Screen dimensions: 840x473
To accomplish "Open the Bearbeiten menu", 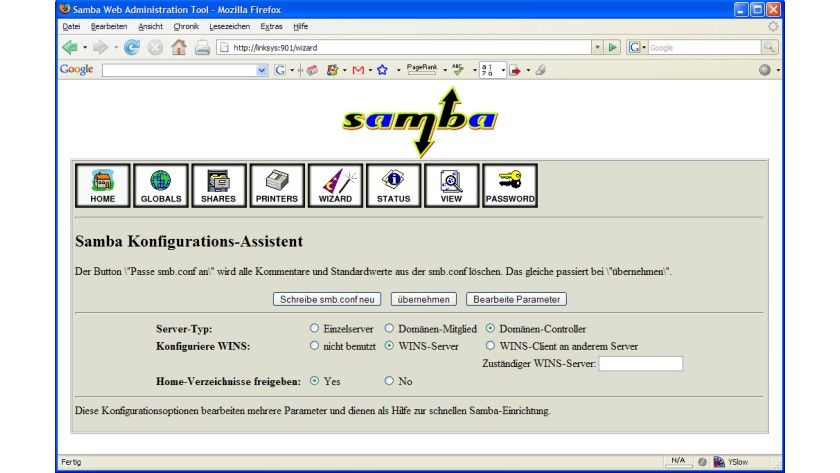I will 109,26.
